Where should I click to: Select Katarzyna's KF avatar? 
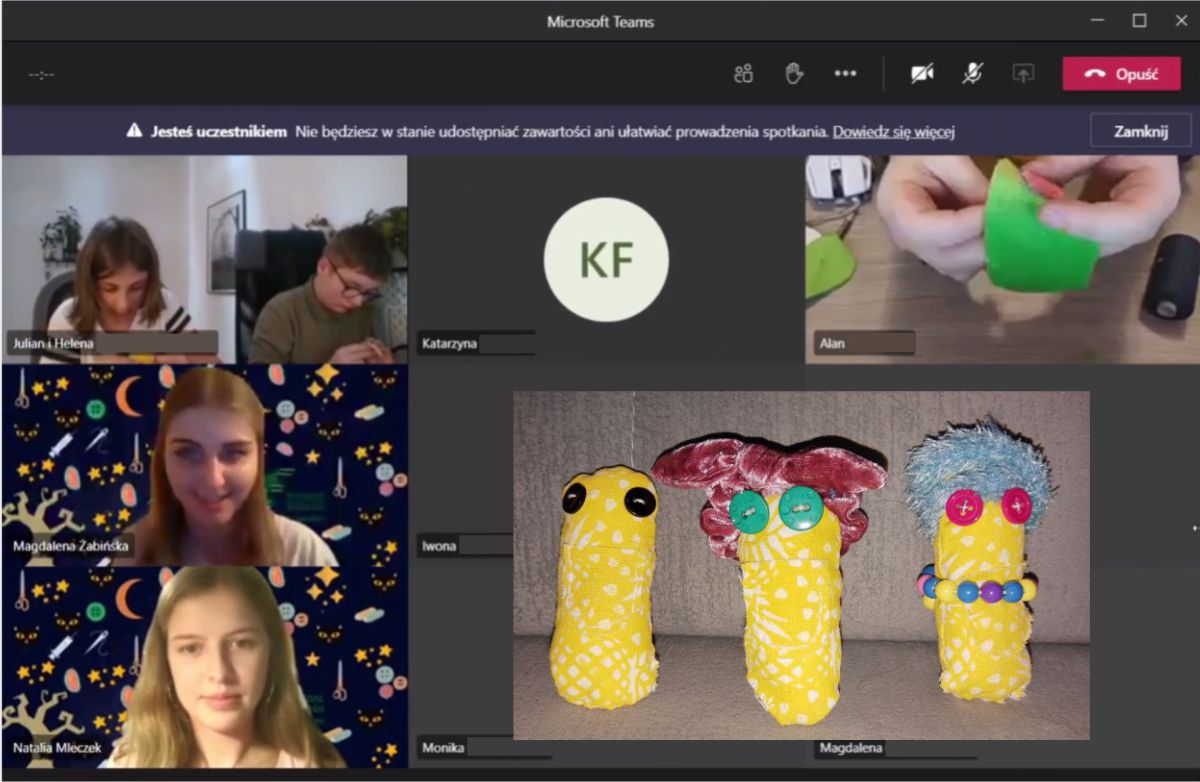click(605, 259)
